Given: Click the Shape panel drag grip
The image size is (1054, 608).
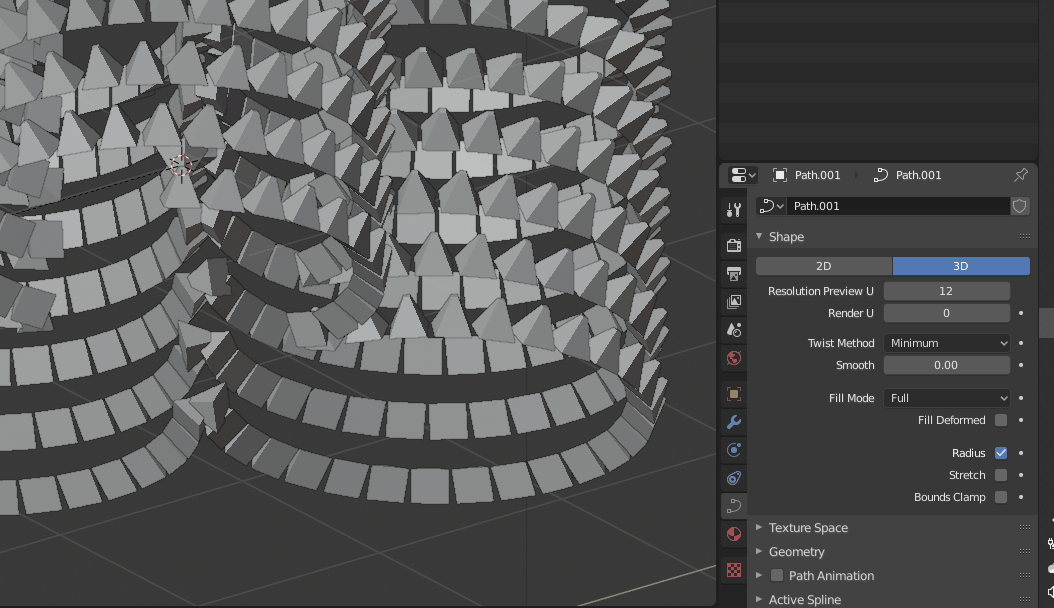Looking at the screenshot, I should [x=1024, y=236].
